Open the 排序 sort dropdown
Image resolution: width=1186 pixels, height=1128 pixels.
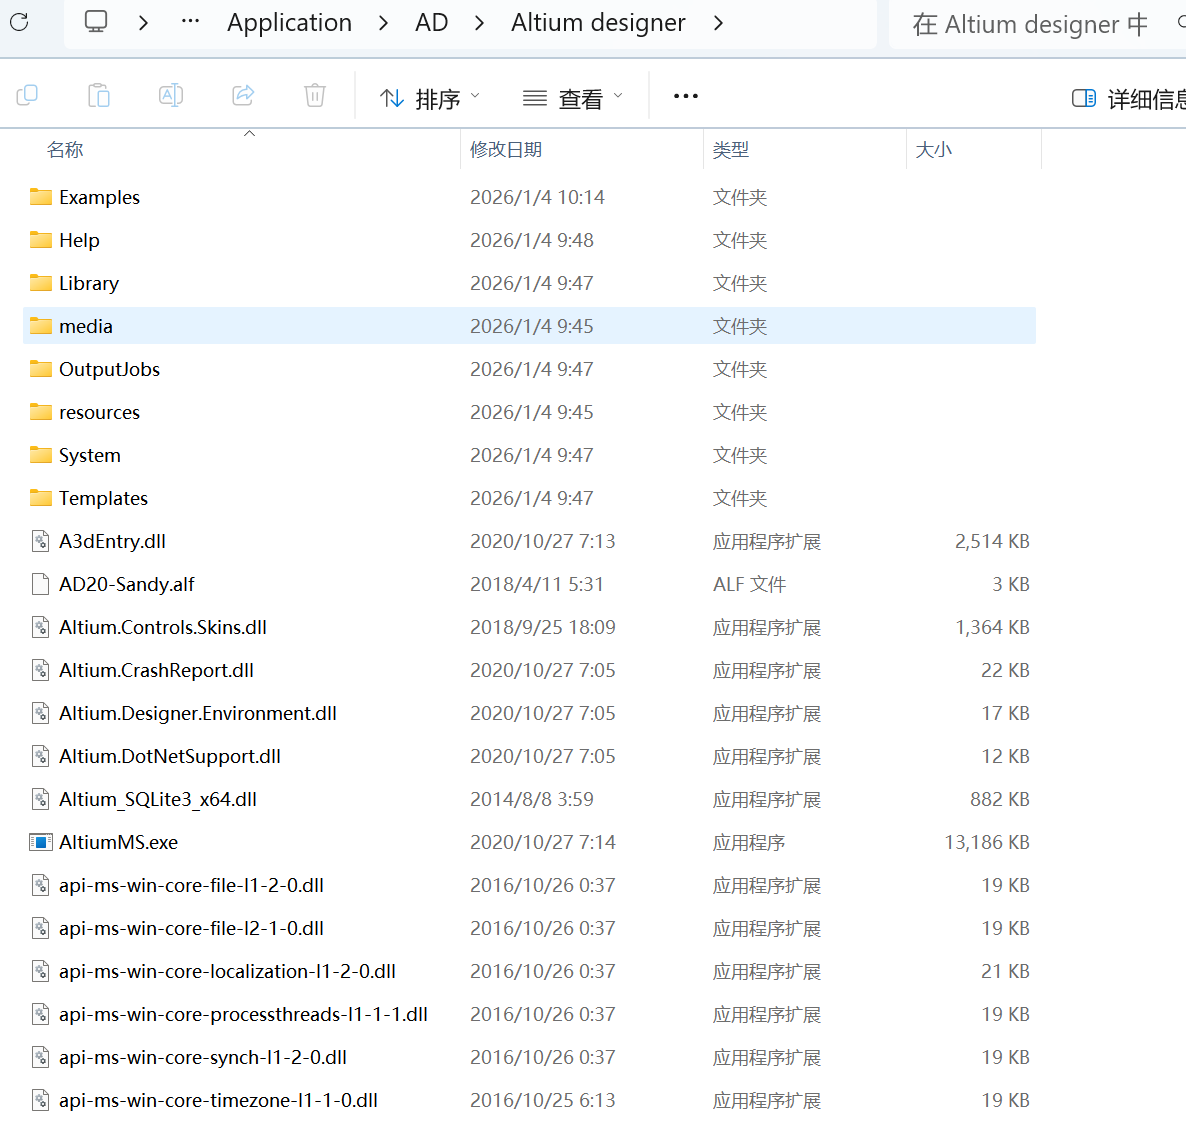click(x=430, y=98)
